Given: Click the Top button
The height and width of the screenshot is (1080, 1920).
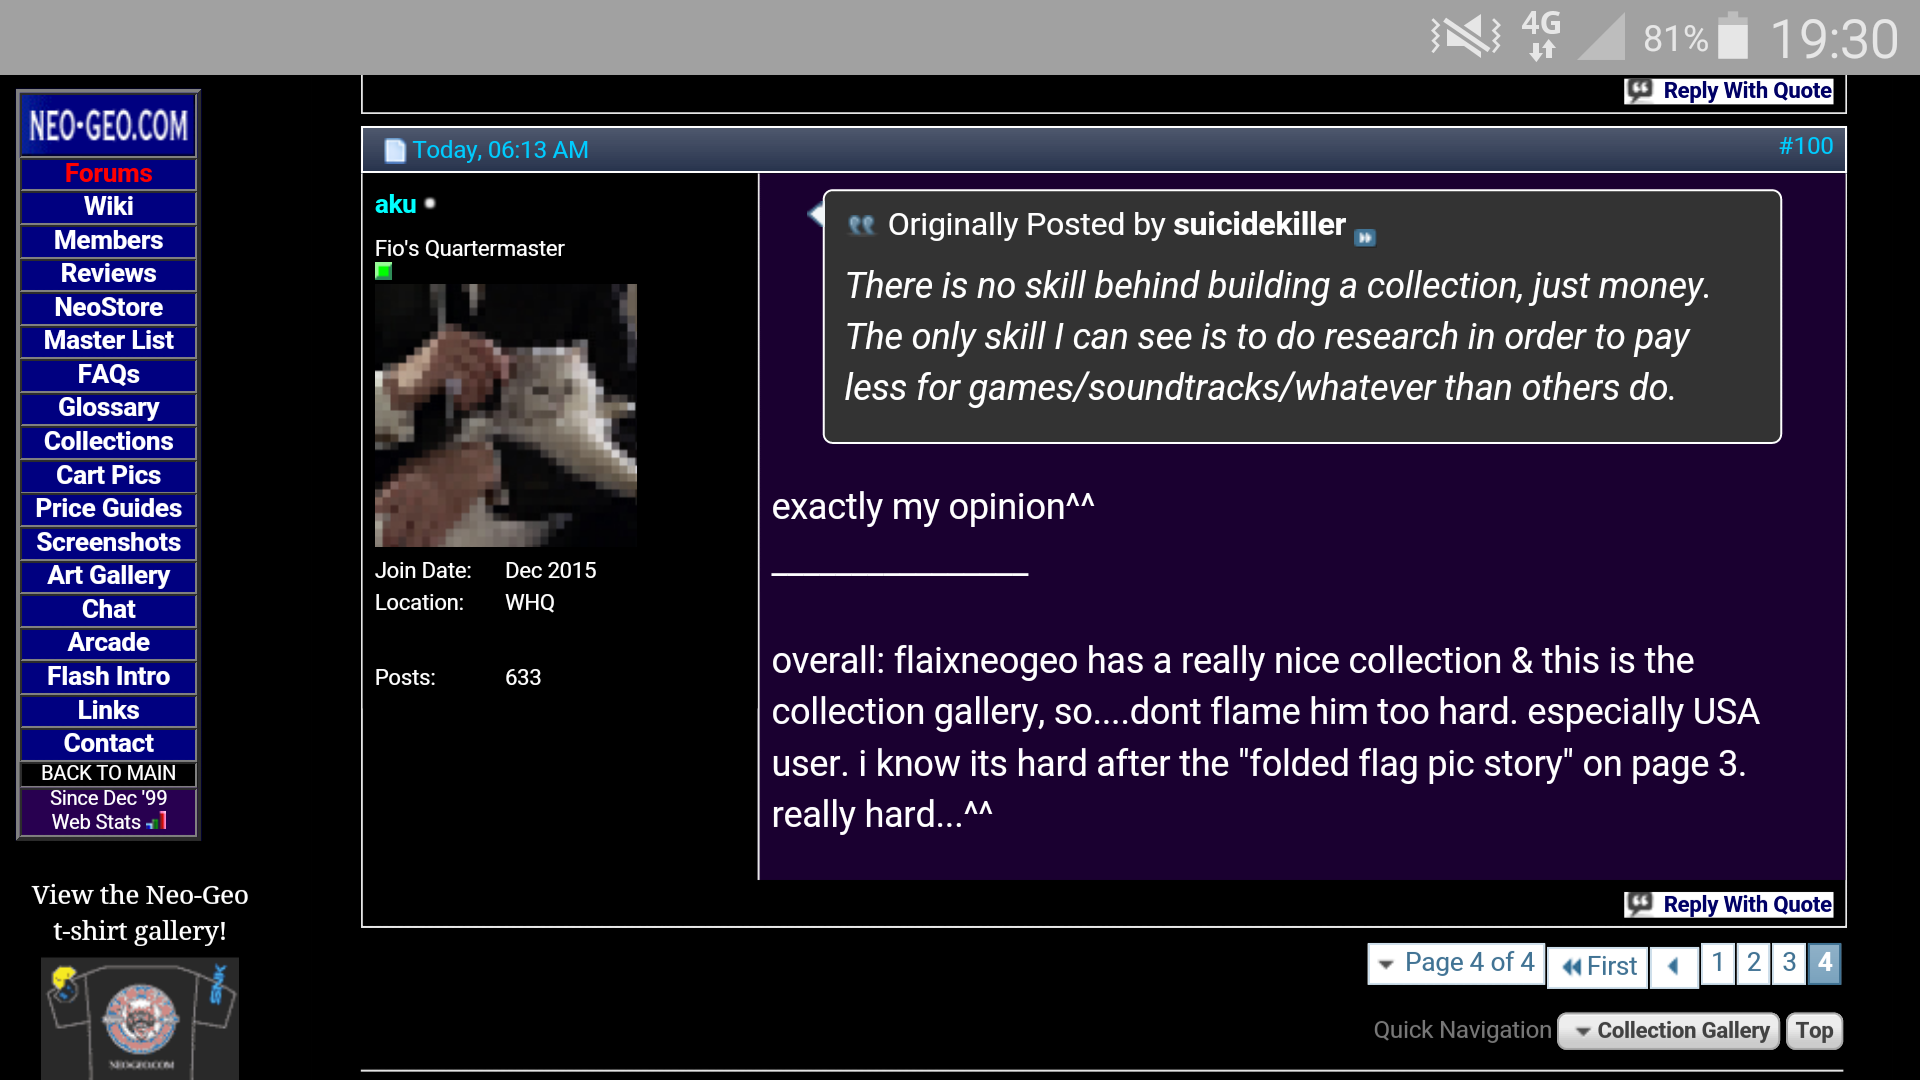Looking at the screenshot, I should [x=1813, y=1031].
